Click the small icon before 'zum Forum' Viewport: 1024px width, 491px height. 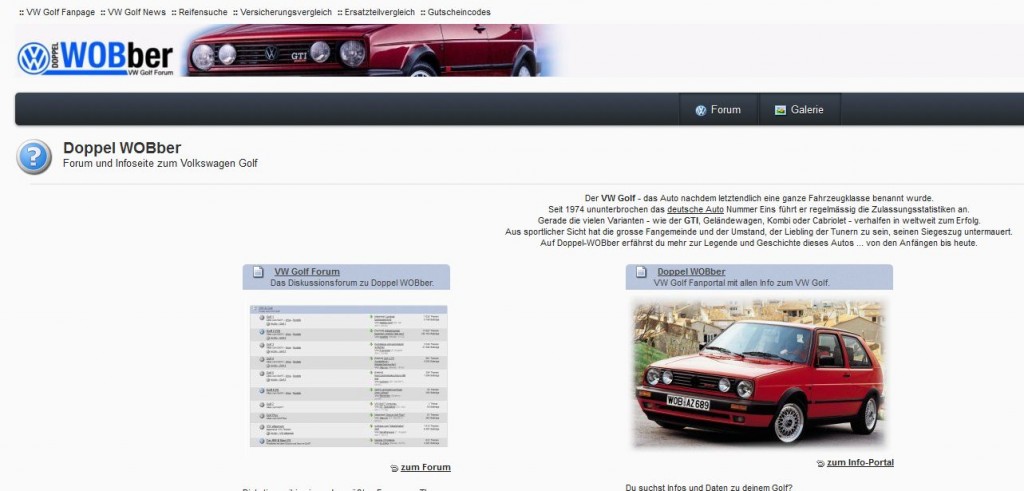(394, 468)
